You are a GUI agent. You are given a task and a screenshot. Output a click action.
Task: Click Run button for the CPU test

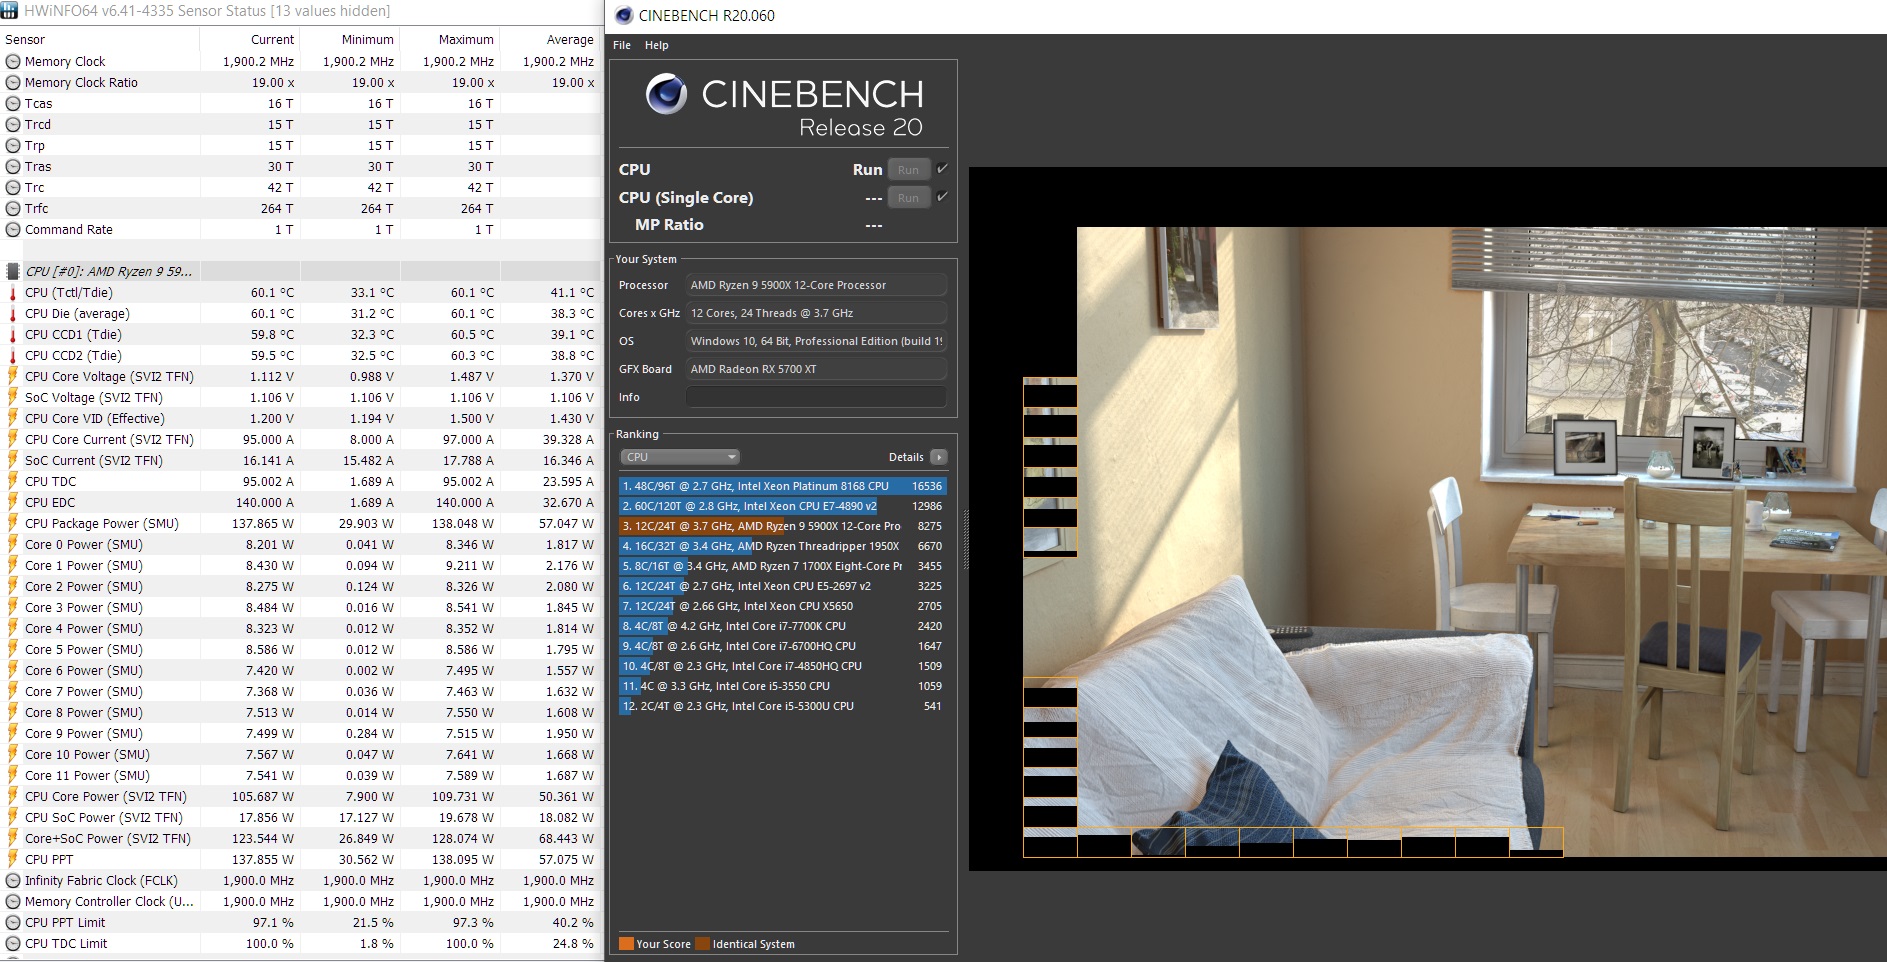point(908,170)
